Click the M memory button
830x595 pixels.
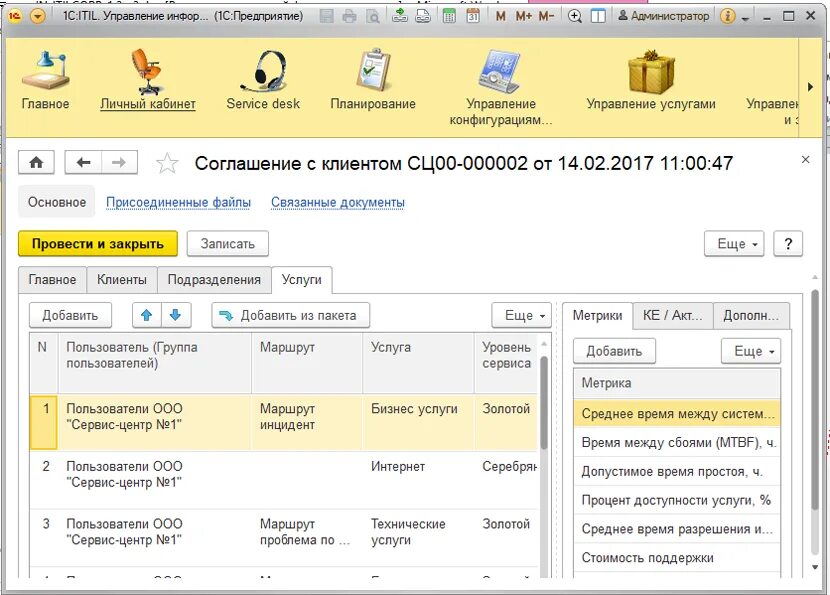pos(500,16)
